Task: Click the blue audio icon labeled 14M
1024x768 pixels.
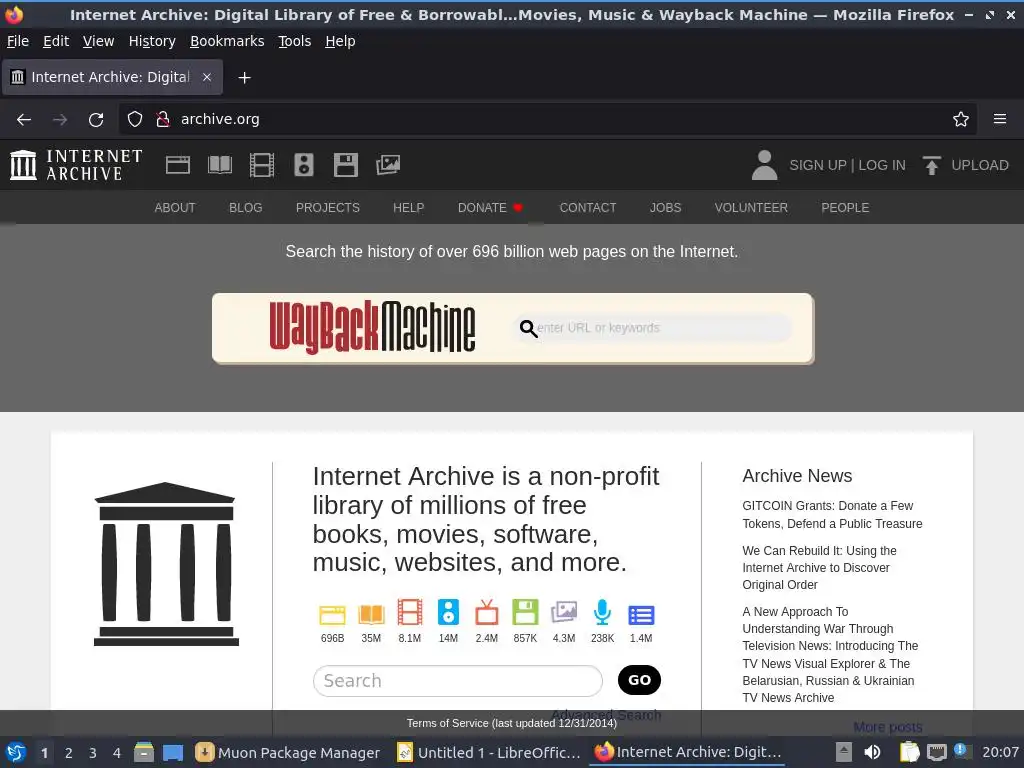Action: [x=448, y=613]
